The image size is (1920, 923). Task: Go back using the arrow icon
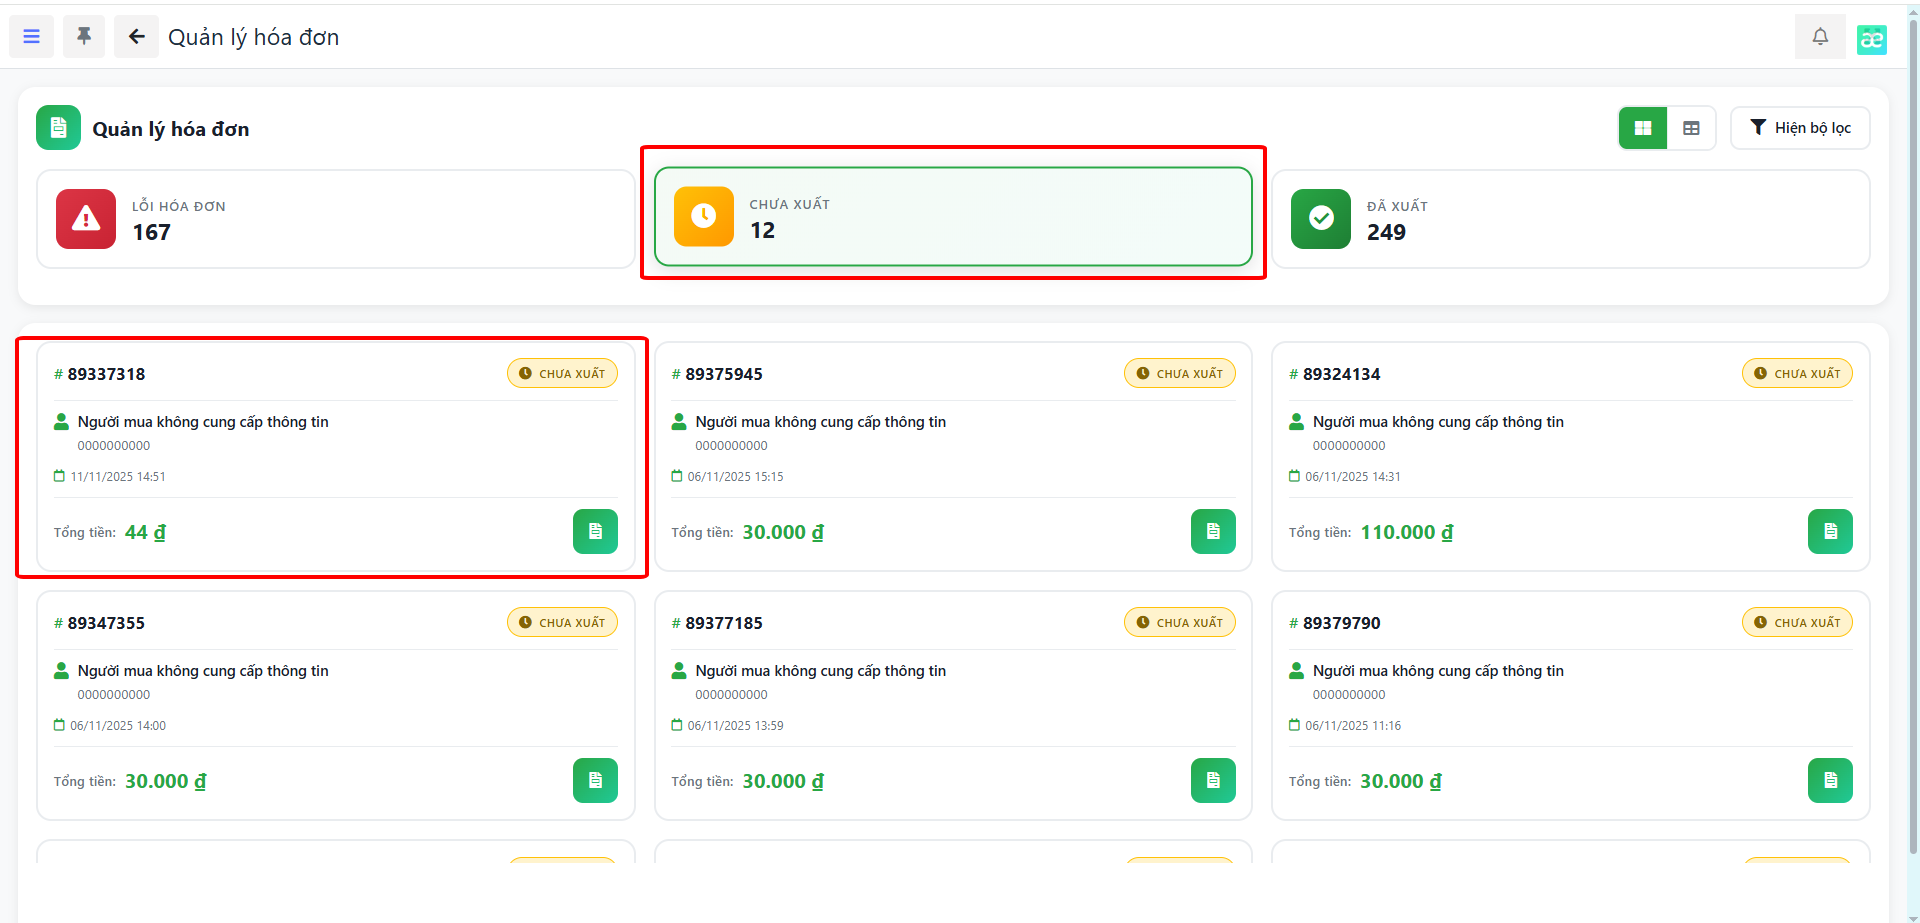click(x=136, y=37)
